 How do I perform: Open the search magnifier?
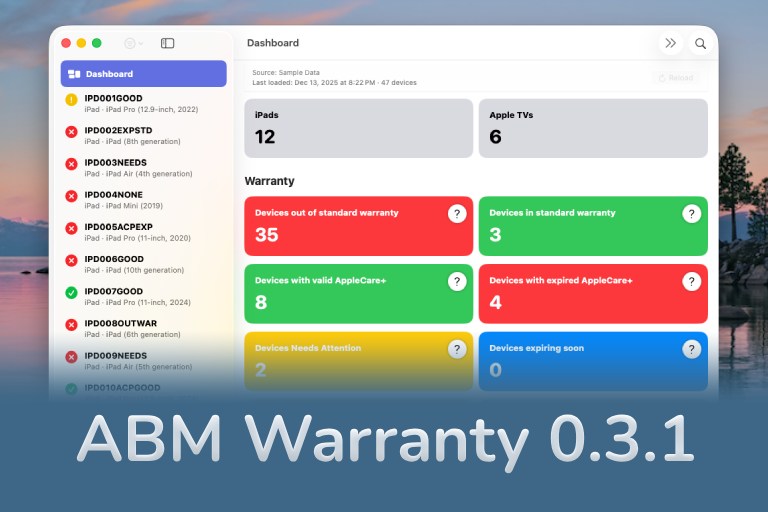pos(700,44)
